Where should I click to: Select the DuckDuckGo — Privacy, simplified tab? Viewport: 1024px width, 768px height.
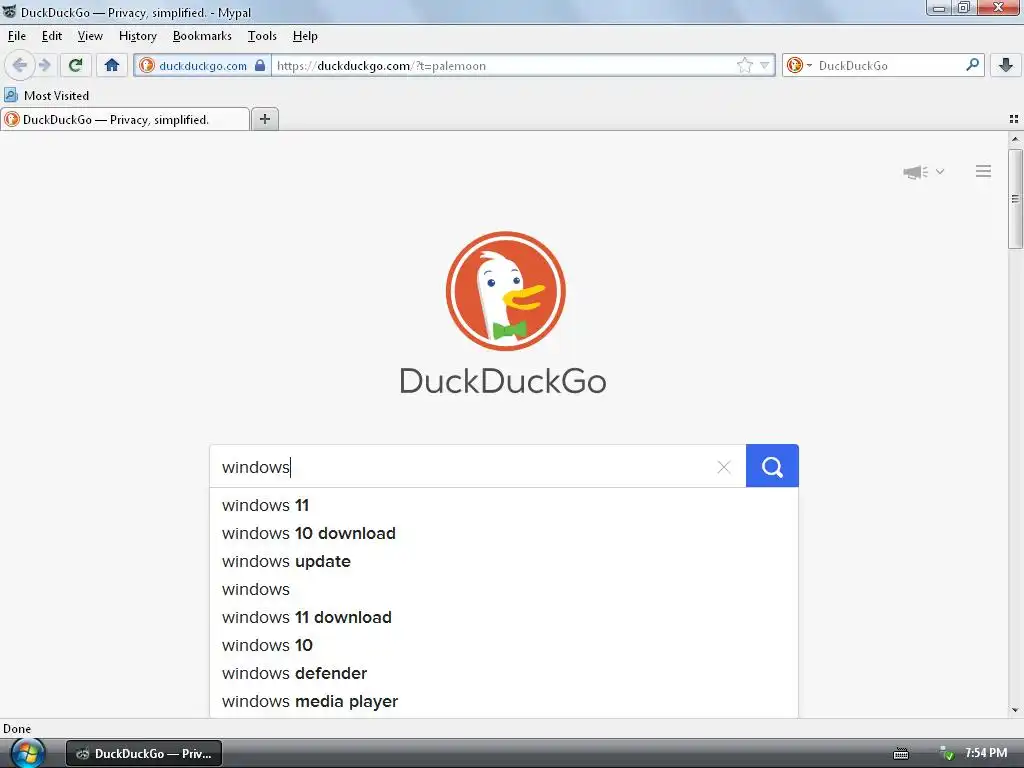125,120
